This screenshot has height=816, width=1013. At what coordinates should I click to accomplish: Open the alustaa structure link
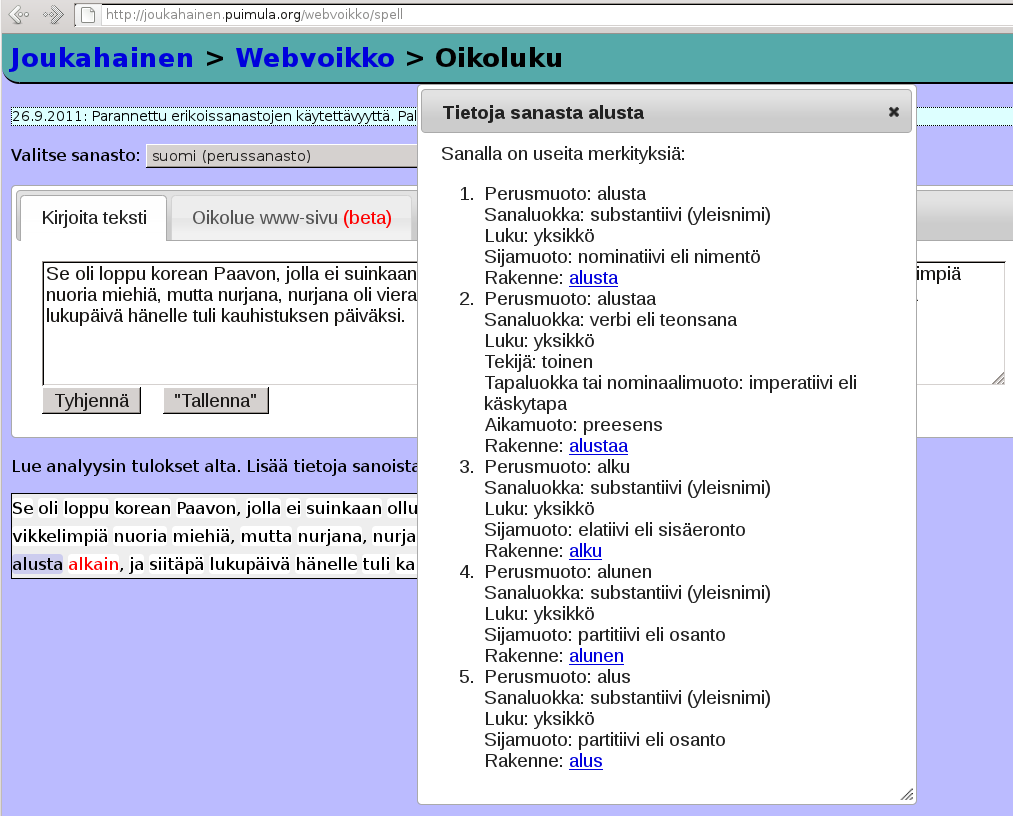[x=598, y=446]
